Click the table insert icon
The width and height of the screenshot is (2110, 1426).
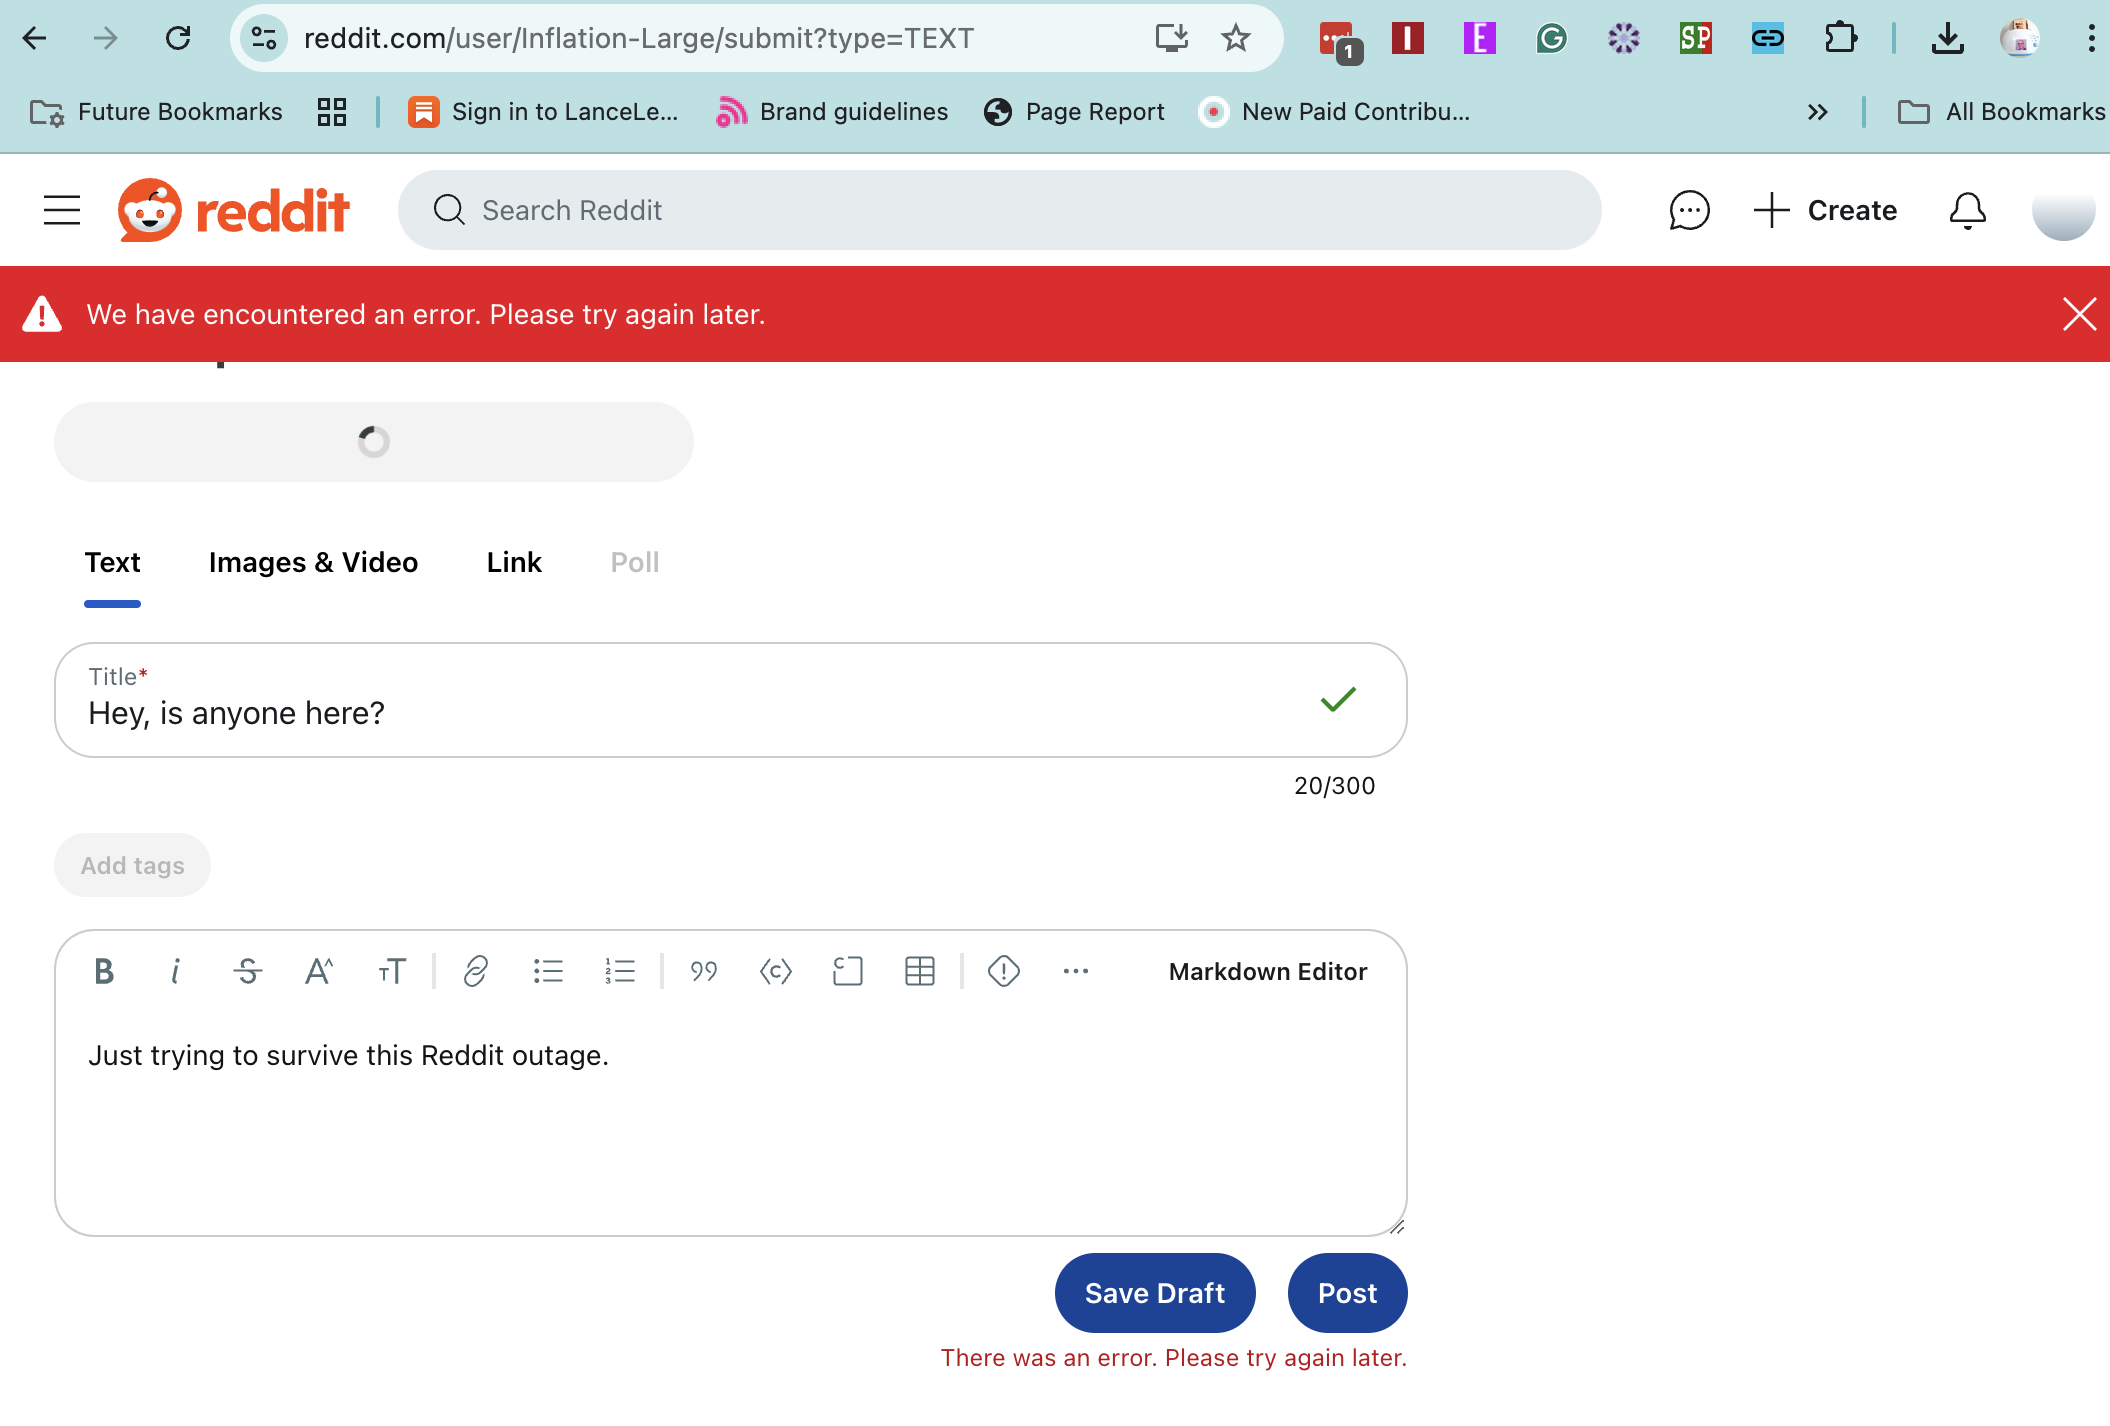coord(918,971)
